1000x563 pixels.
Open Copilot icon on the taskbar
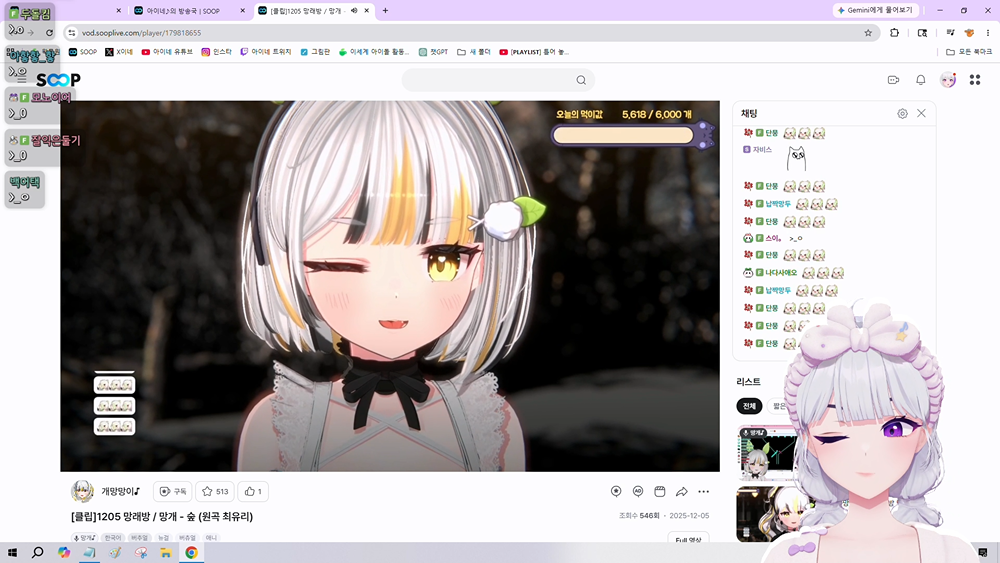click(64, 553)
